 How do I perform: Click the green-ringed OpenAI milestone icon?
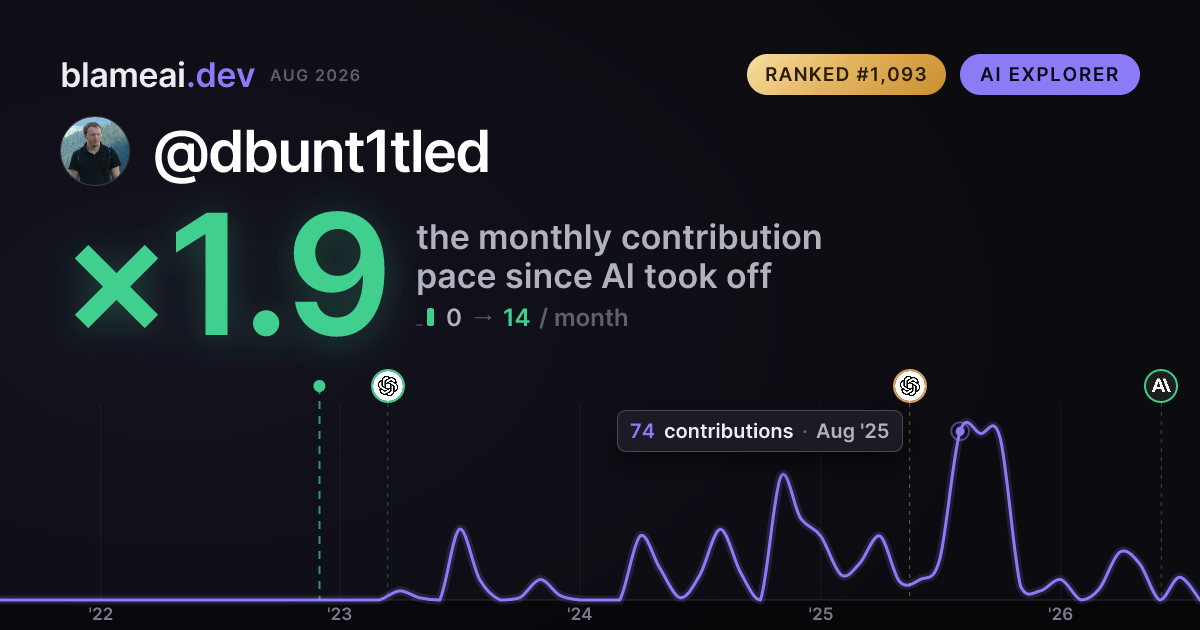(388, 385)
